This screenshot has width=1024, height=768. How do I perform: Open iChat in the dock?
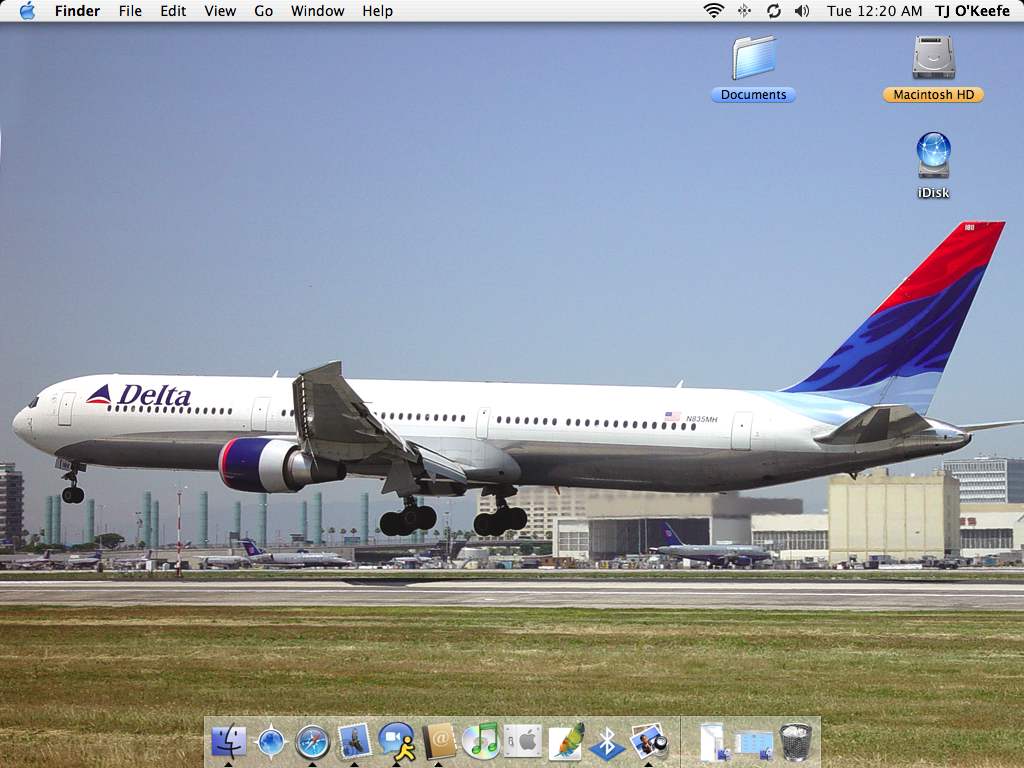click(397, 741)
